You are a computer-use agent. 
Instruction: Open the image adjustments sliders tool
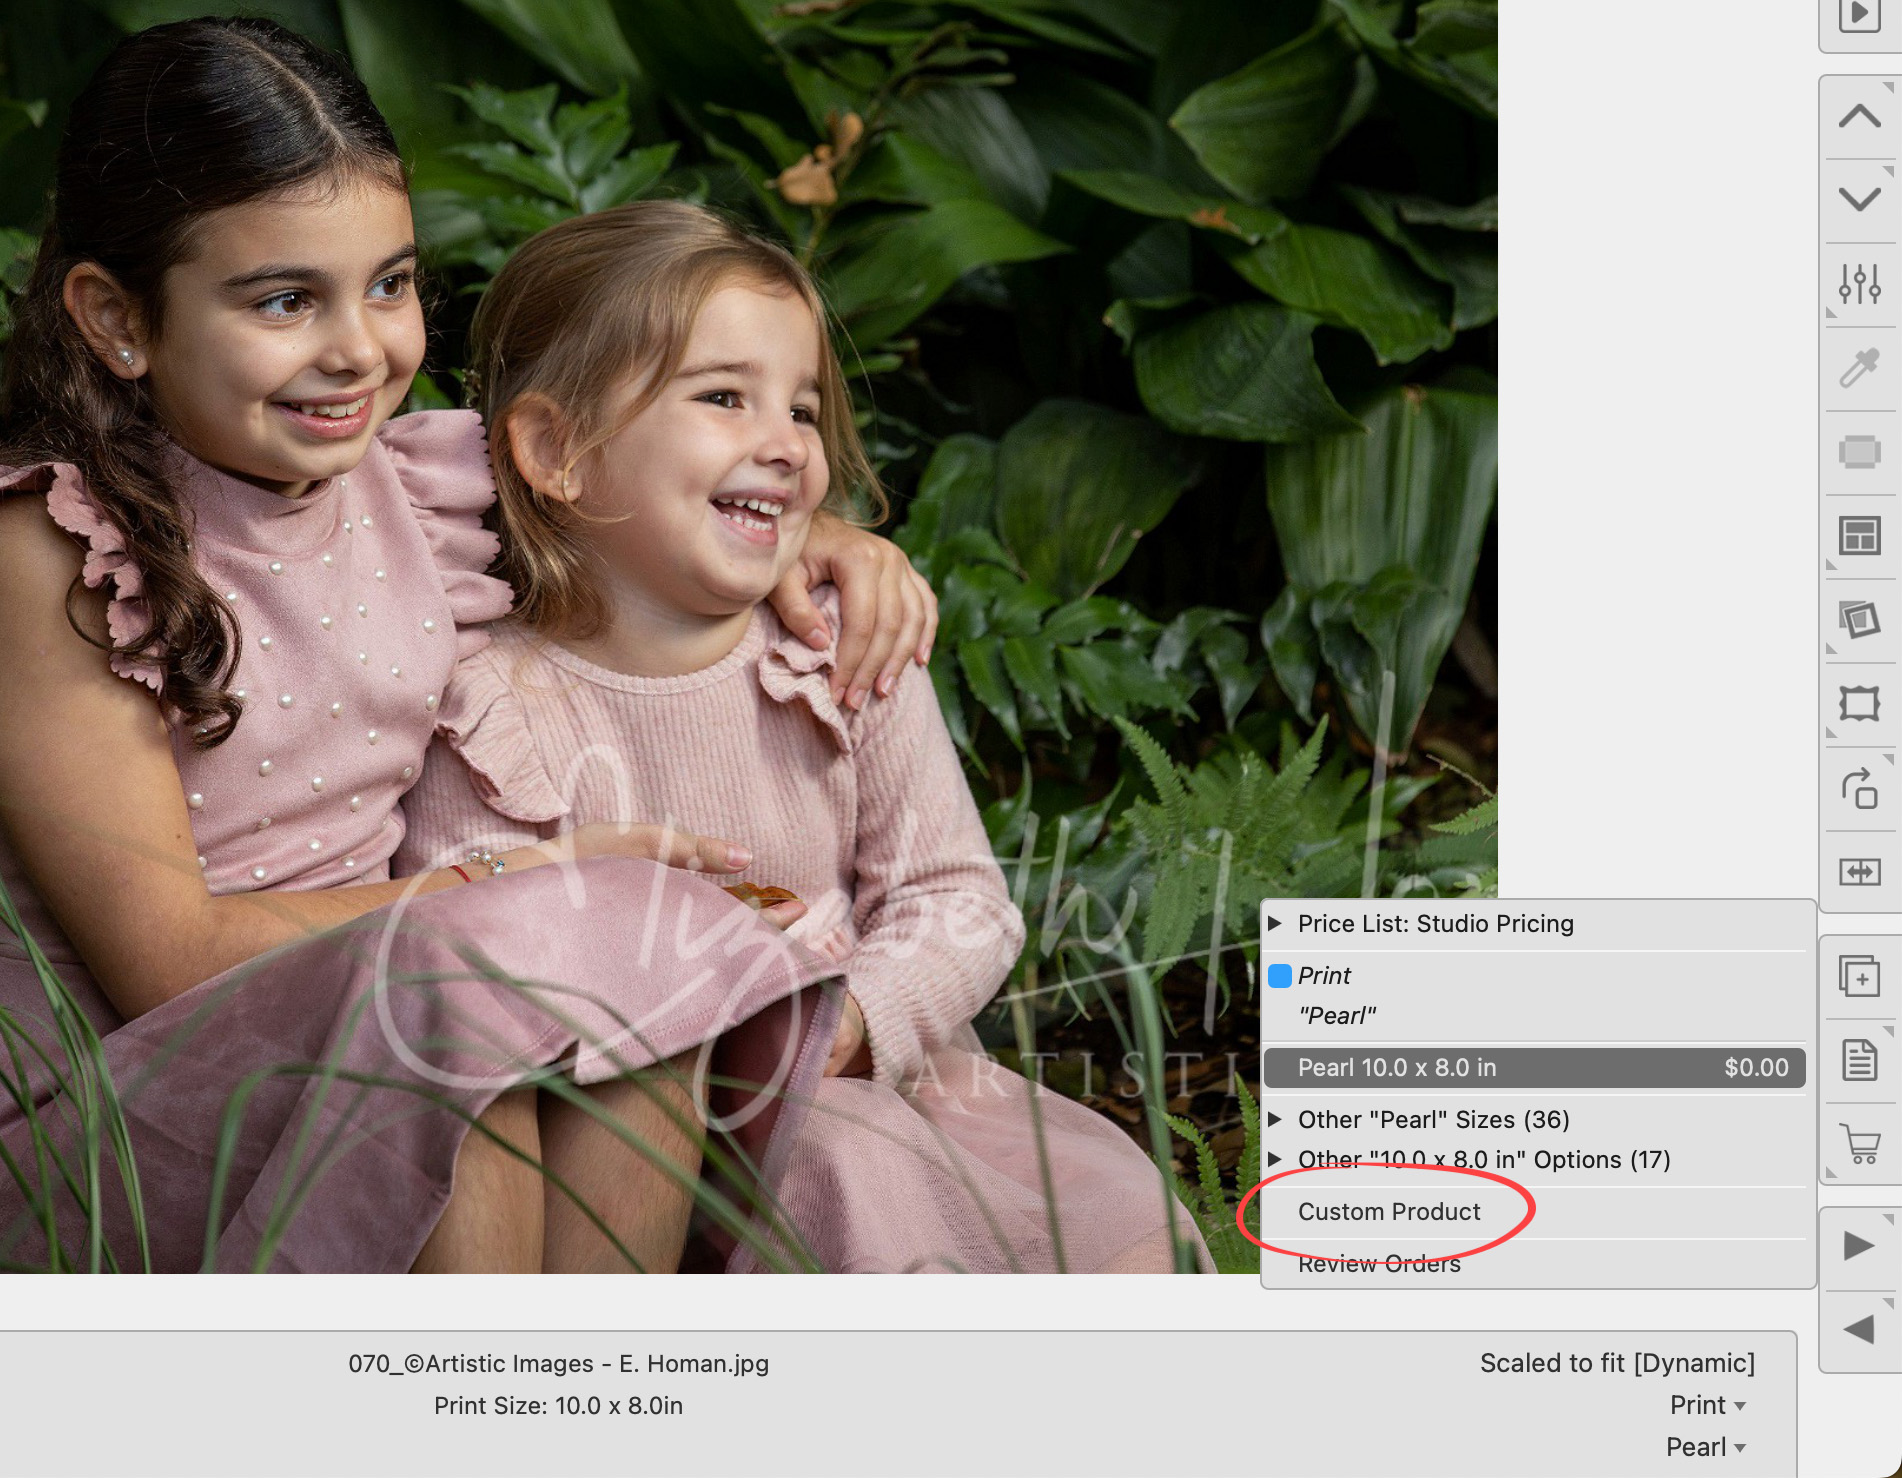click(1859, 284)
